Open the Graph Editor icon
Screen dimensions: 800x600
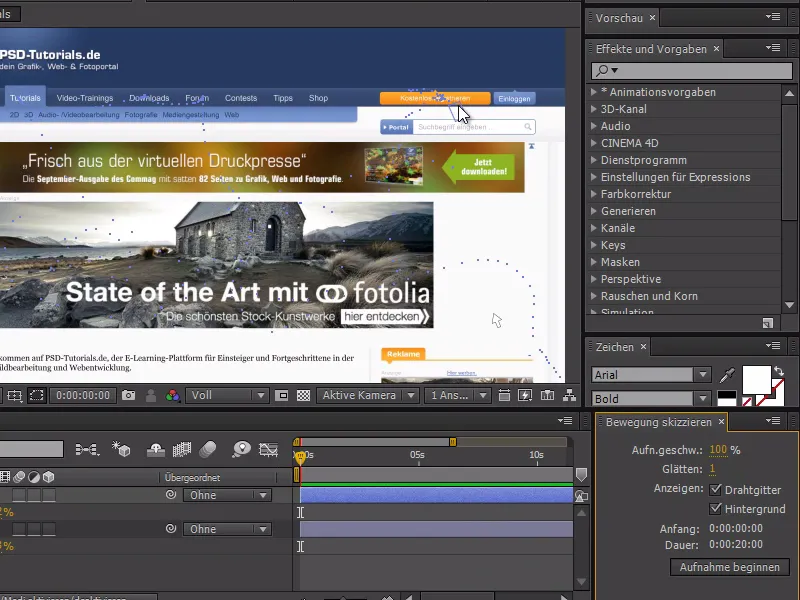tap(268, 449)
